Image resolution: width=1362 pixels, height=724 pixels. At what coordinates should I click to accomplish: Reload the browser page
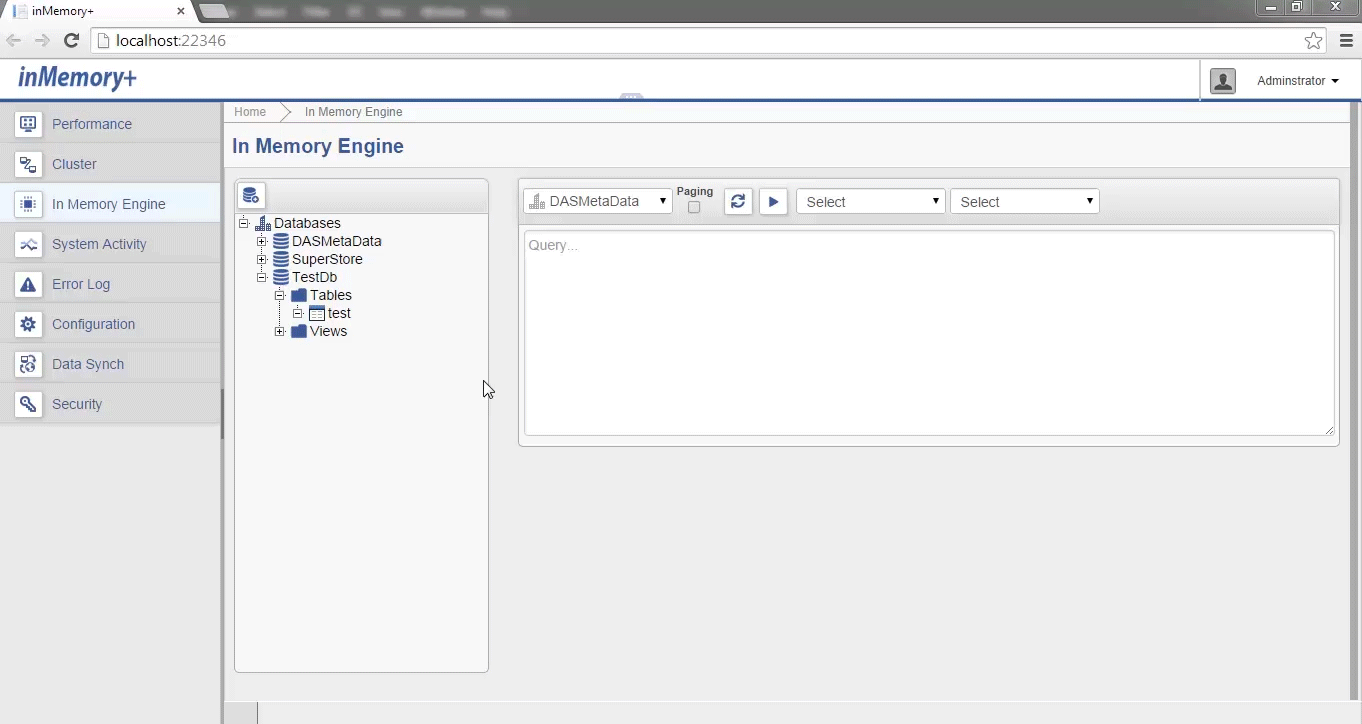(x=71, y=41)
